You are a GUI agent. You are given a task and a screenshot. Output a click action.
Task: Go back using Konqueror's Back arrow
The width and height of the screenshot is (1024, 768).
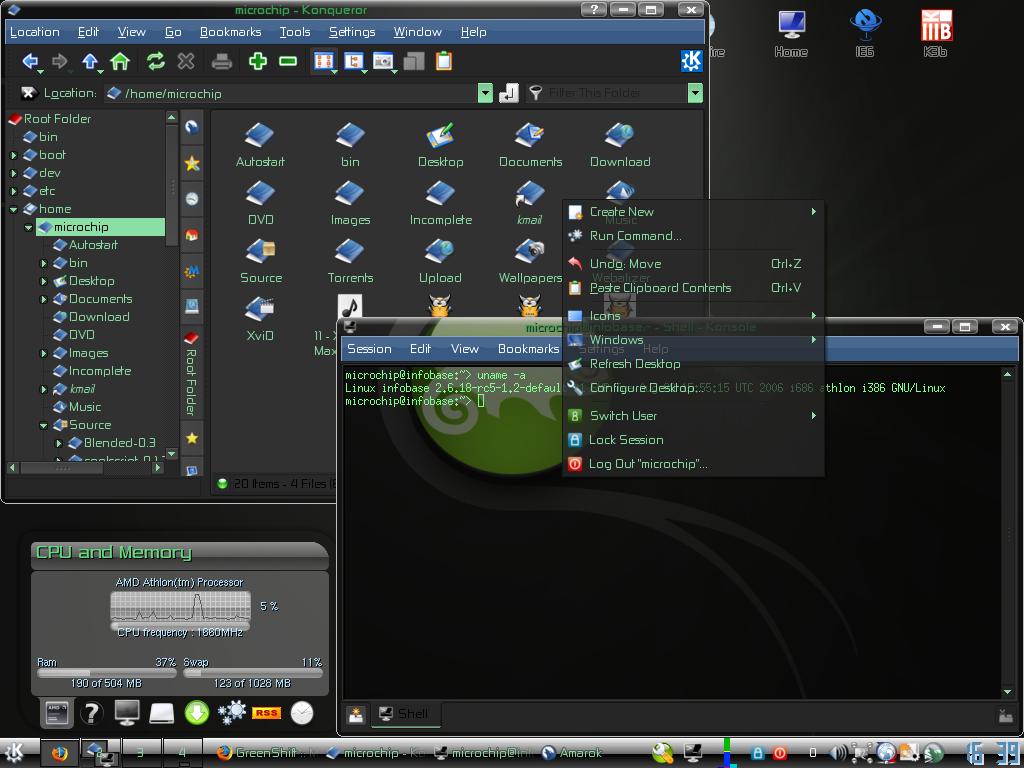pos(29,61)
